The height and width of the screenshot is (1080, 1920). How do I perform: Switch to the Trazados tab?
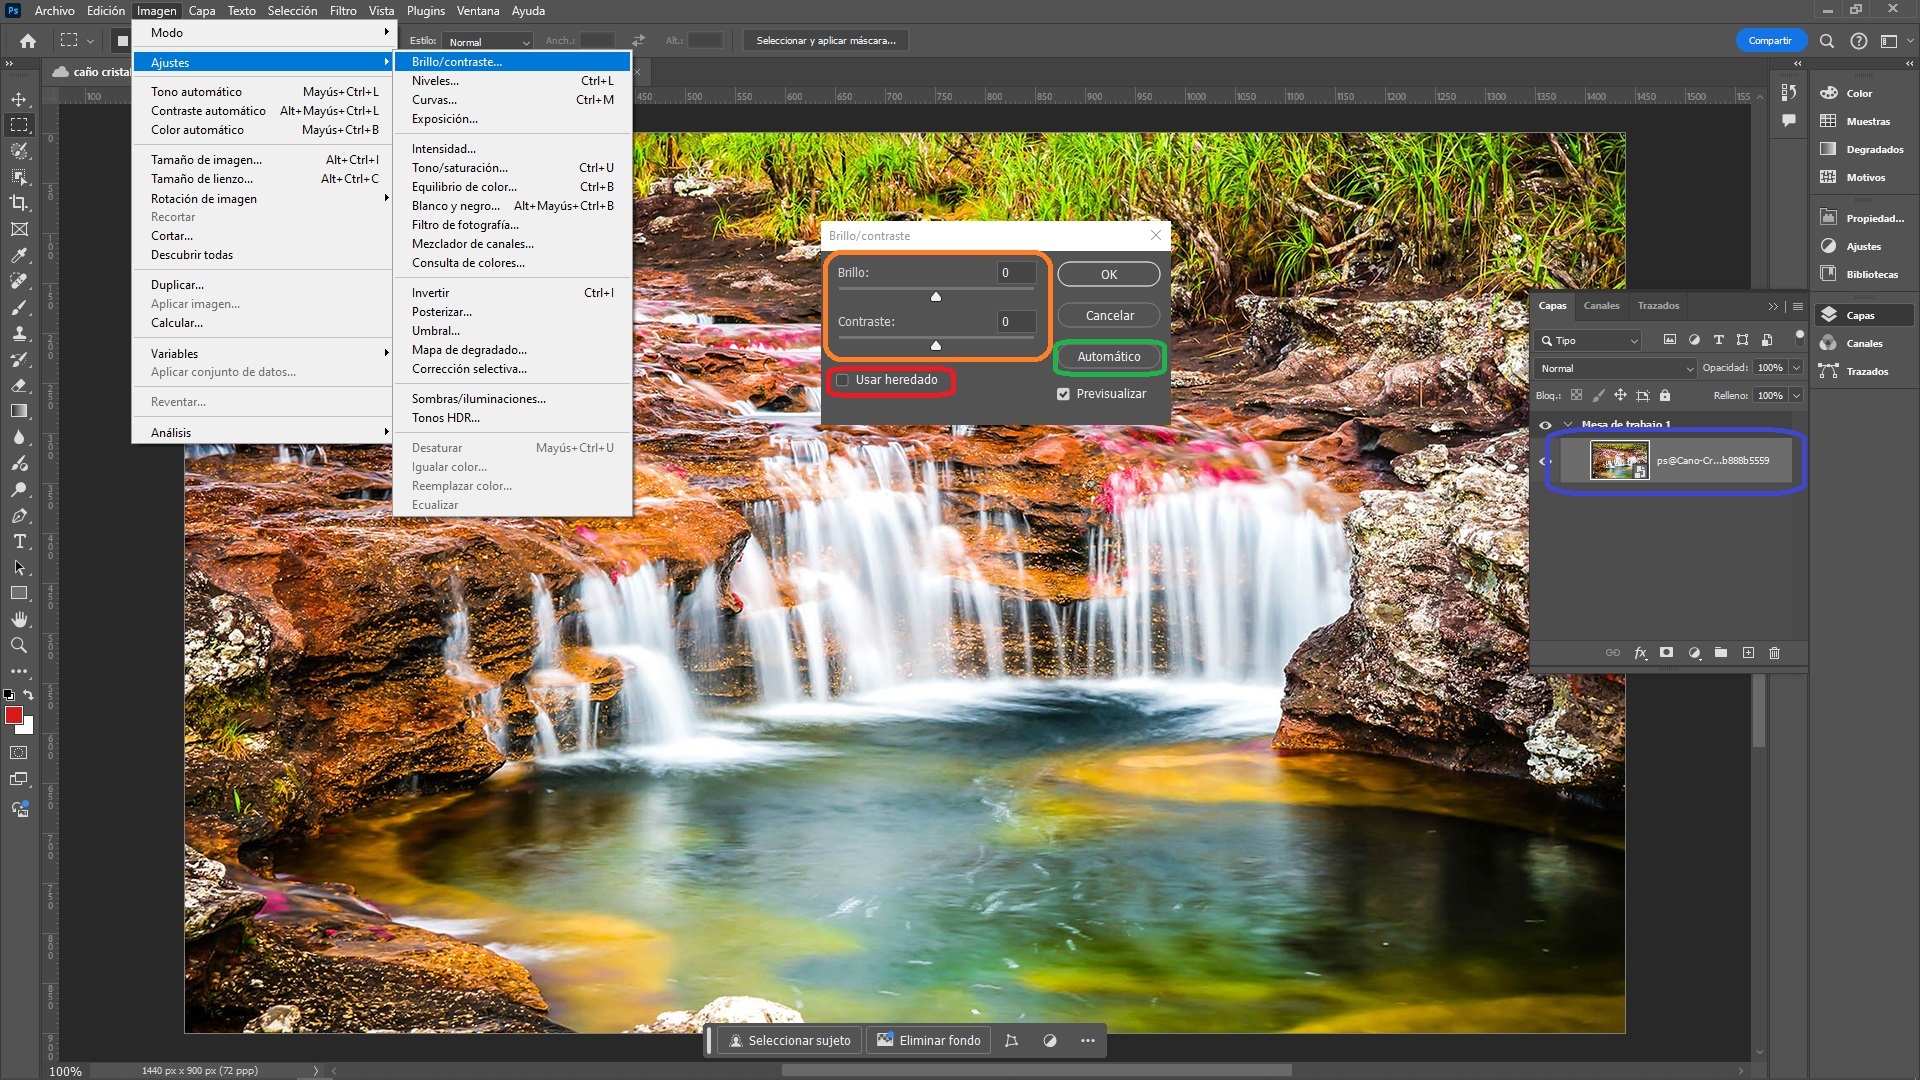click(1658, 306)
